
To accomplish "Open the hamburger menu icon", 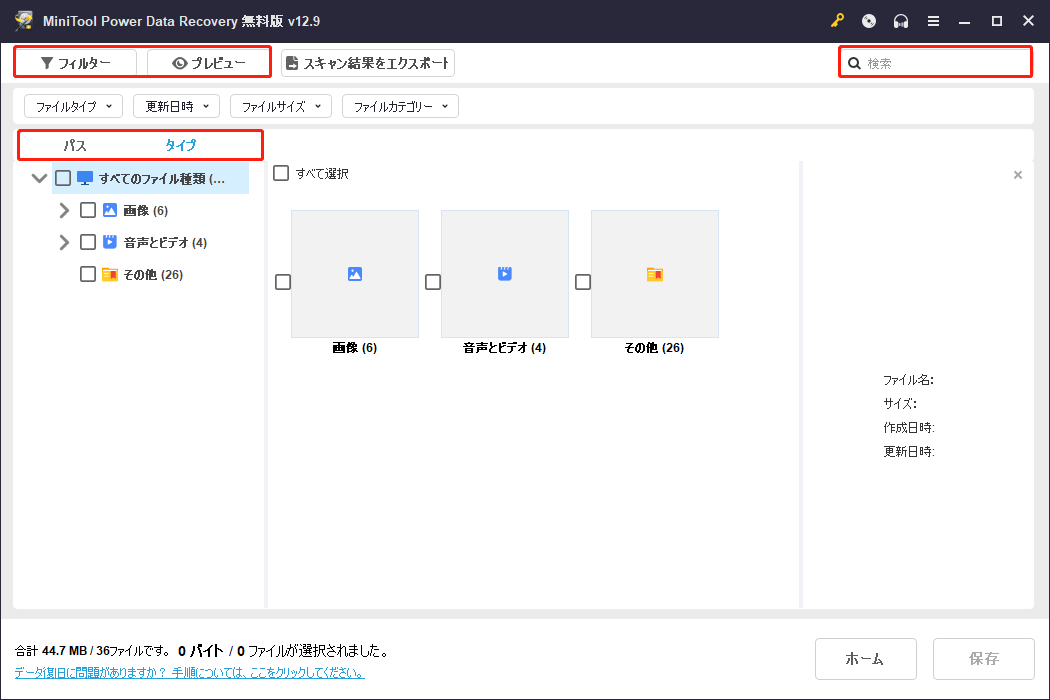I will 933,21.
